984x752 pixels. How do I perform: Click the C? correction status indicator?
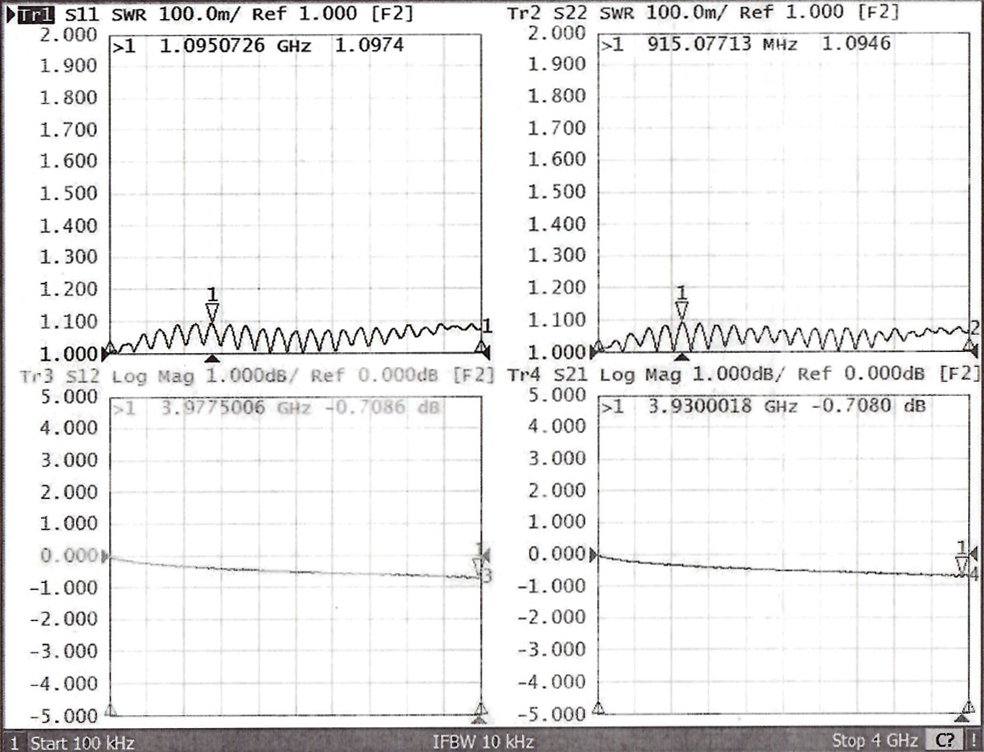[x=944, y=741]
